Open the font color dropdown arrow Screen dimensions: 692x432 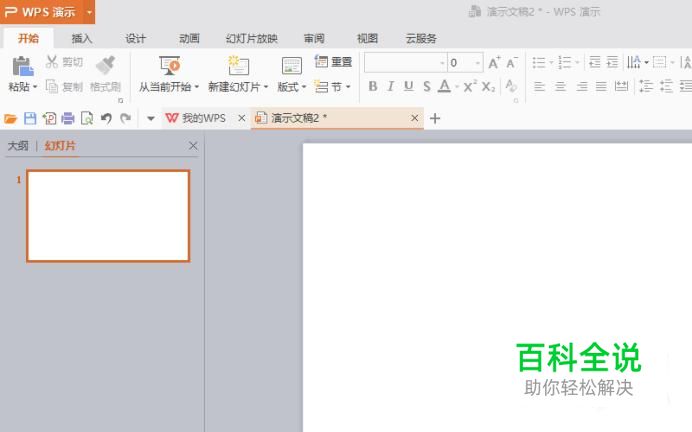(x=457, y=87)
